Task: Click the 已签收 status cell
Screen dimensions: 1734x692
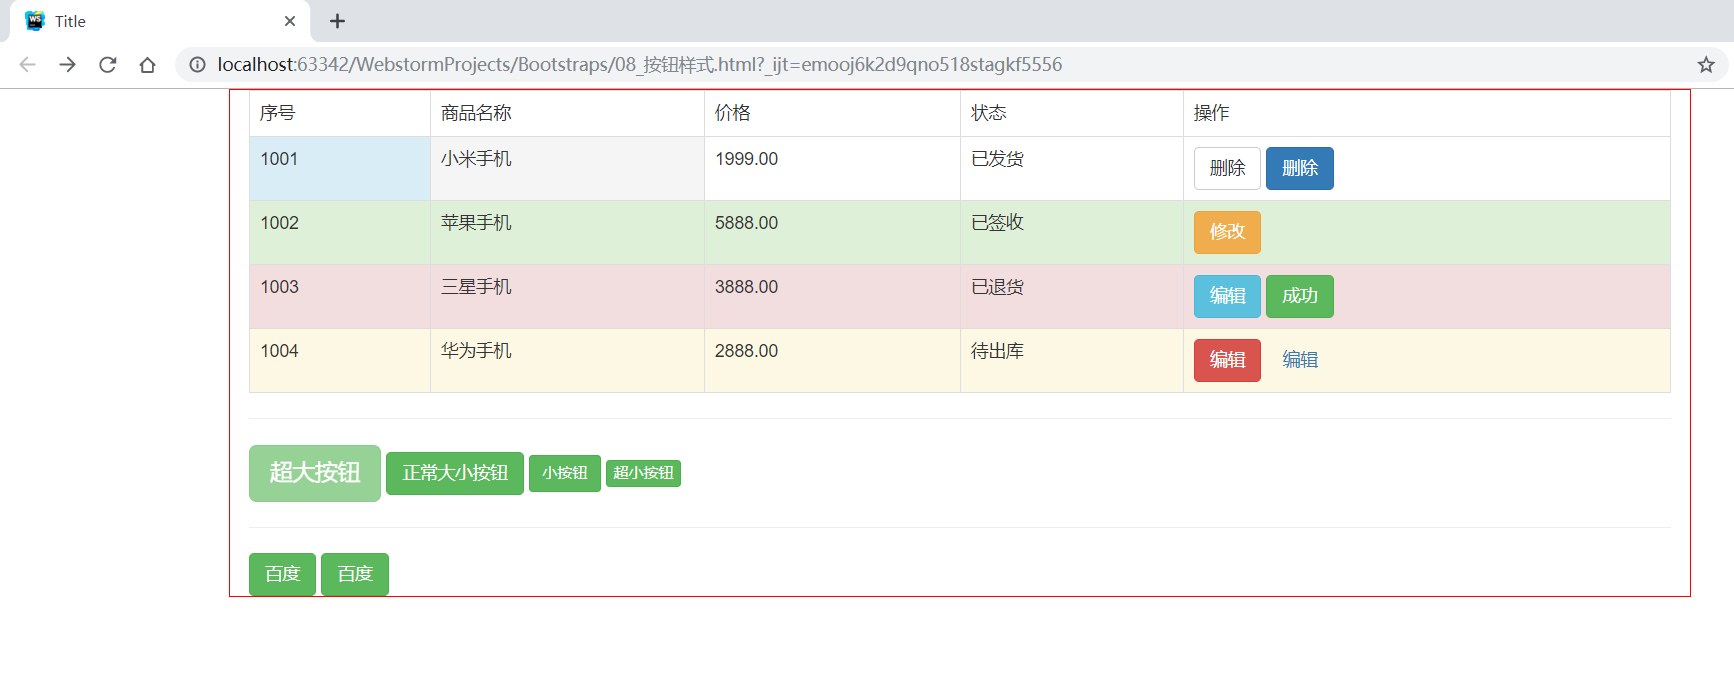Action: click(1072, 233)
